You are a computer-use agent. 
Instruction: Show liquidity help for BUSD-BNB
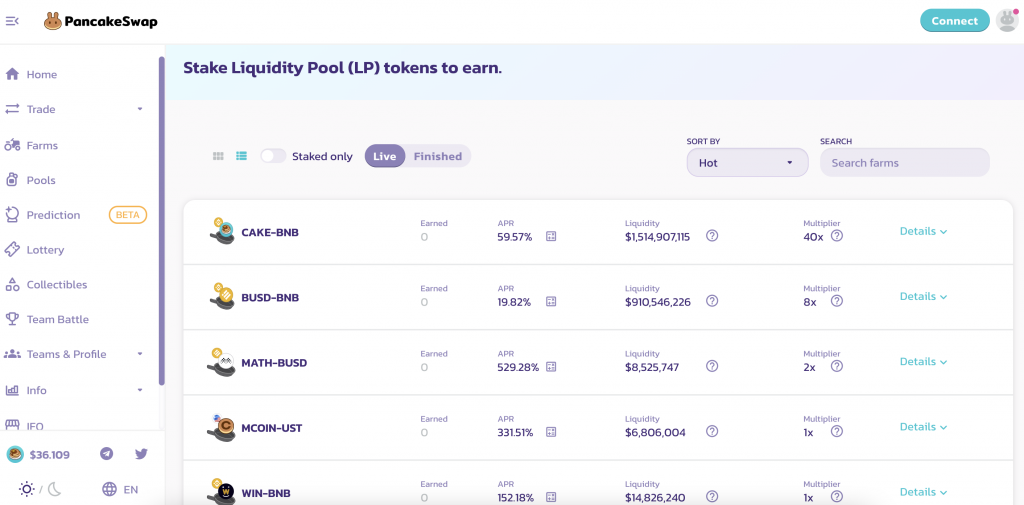pyautogui.click(x=712, y=301)
